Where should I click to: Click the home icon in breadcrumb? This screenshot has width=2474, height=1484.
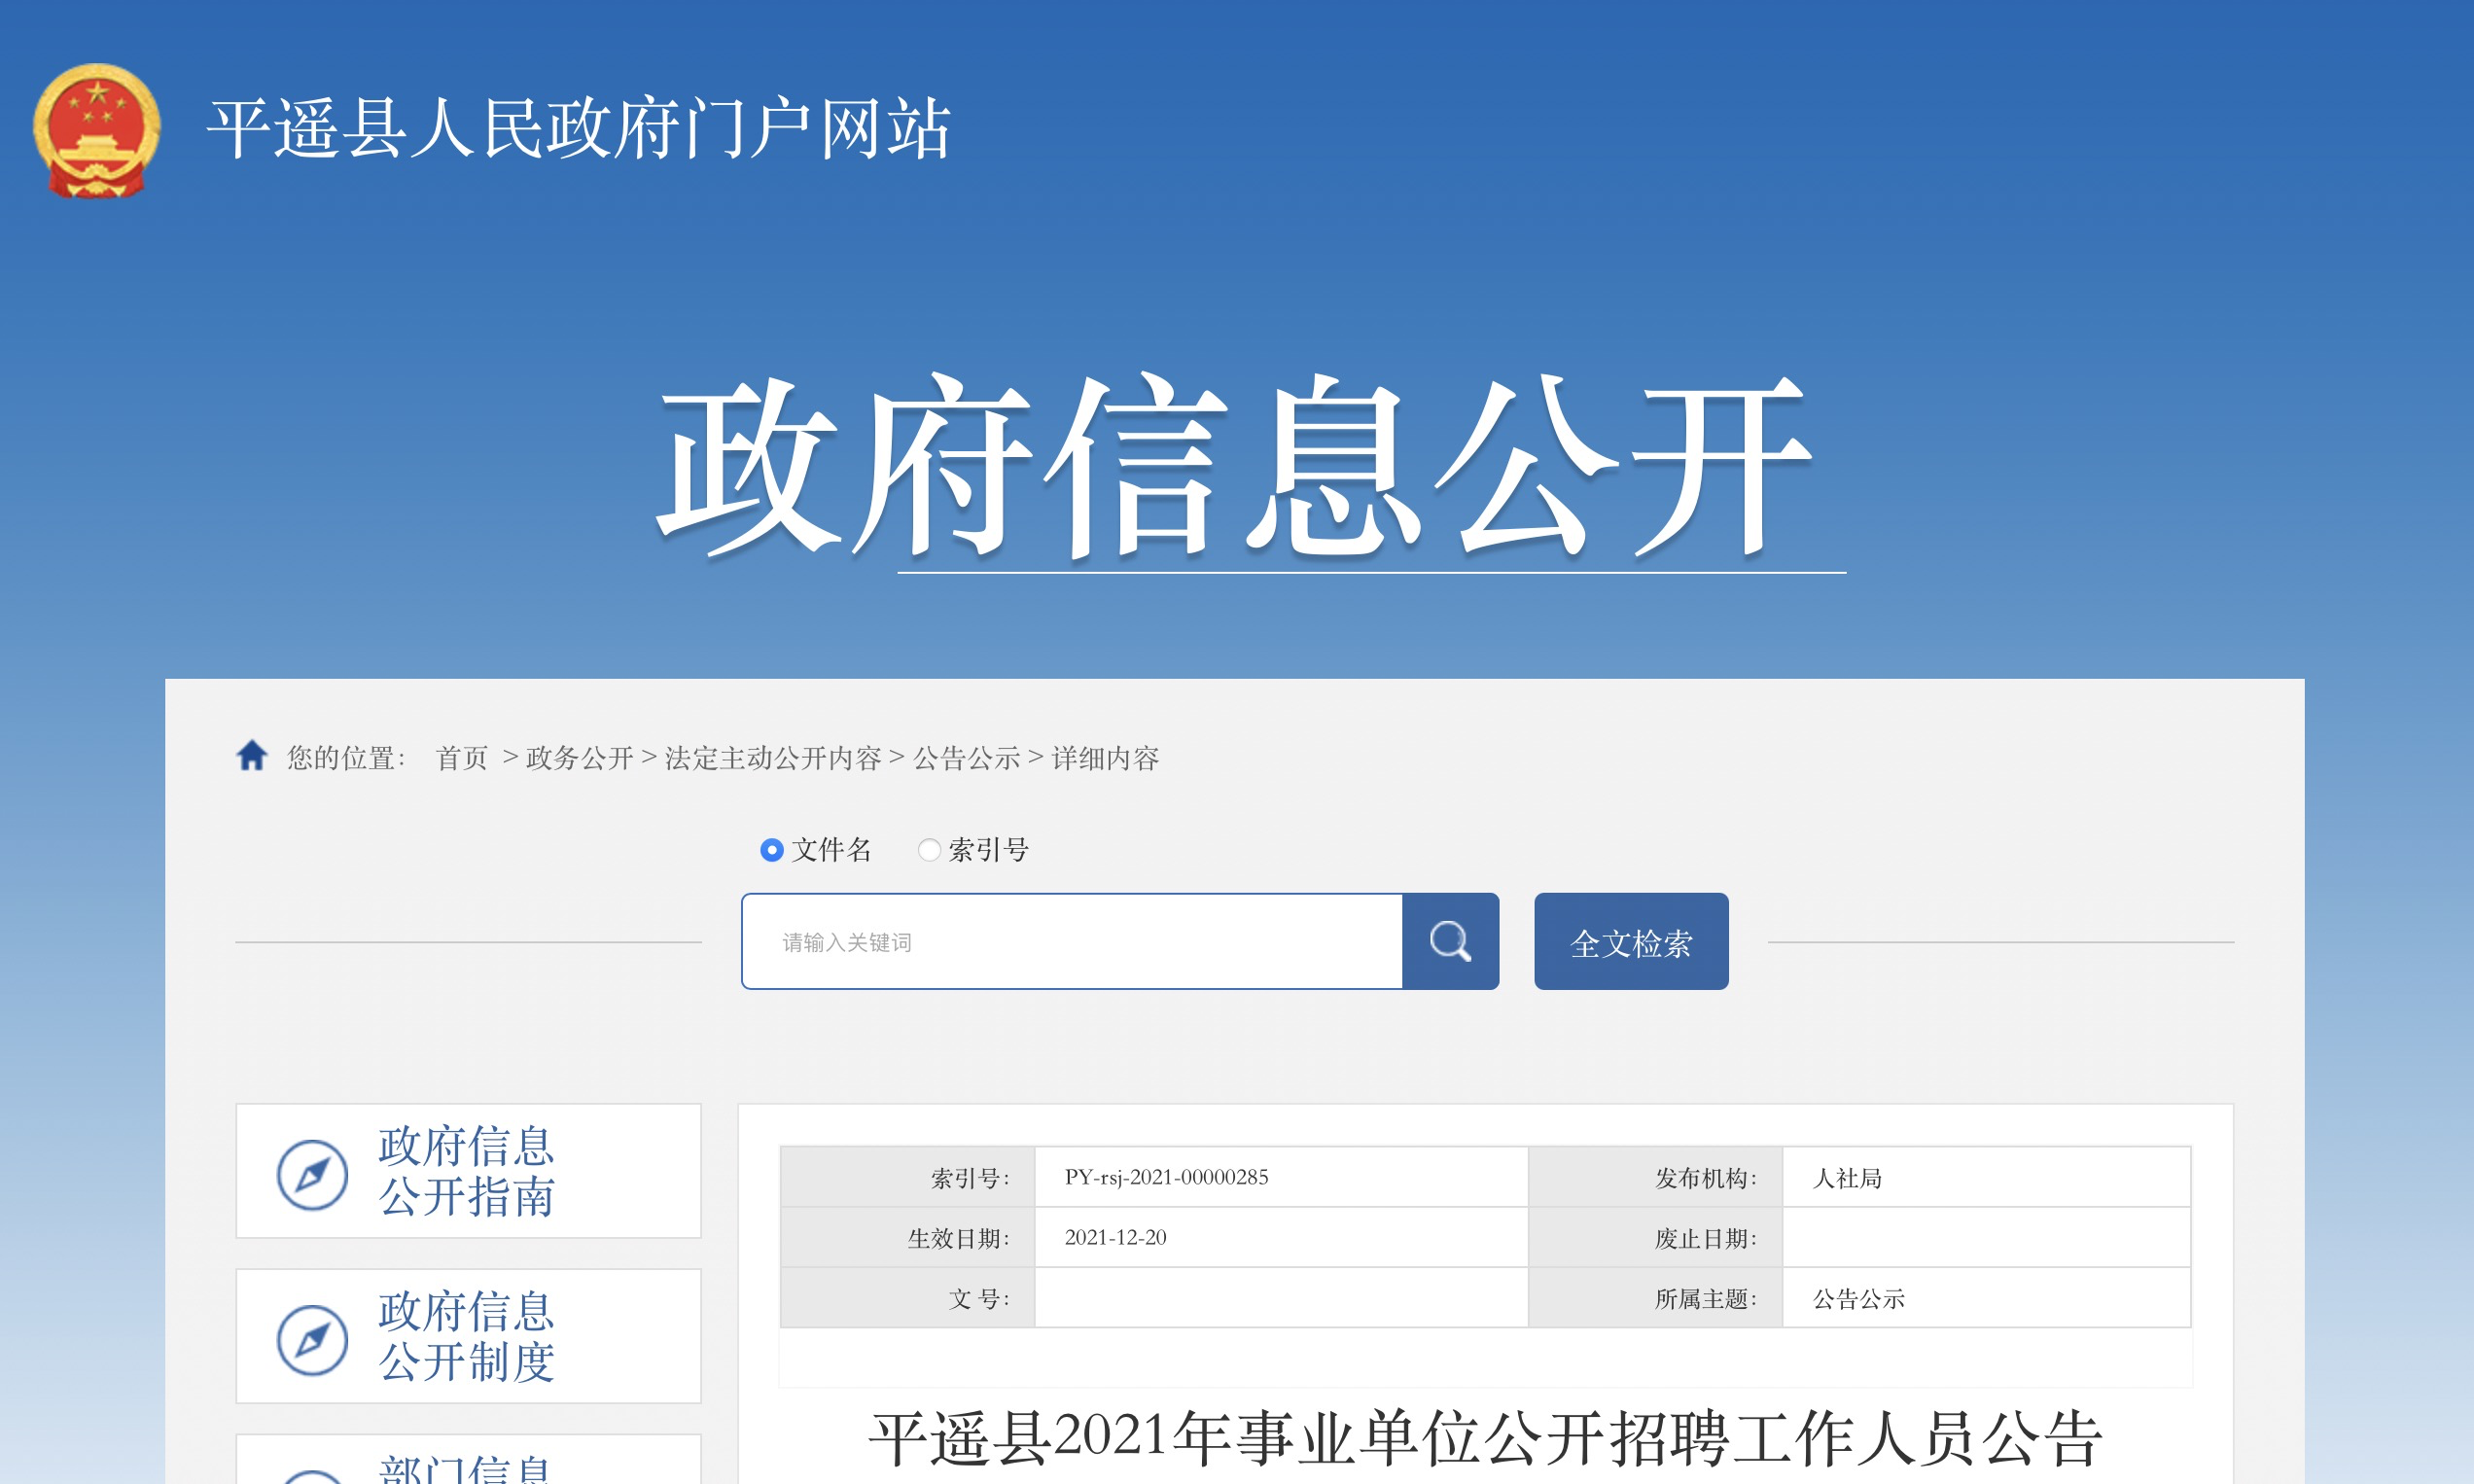pos(251,755)
